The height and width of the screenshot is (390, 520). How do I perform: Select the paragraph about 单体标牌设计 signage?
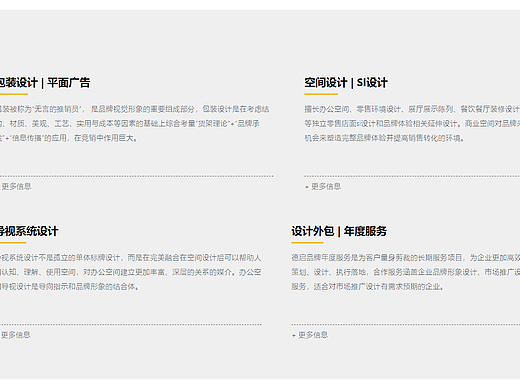click(x=131, y=272)
